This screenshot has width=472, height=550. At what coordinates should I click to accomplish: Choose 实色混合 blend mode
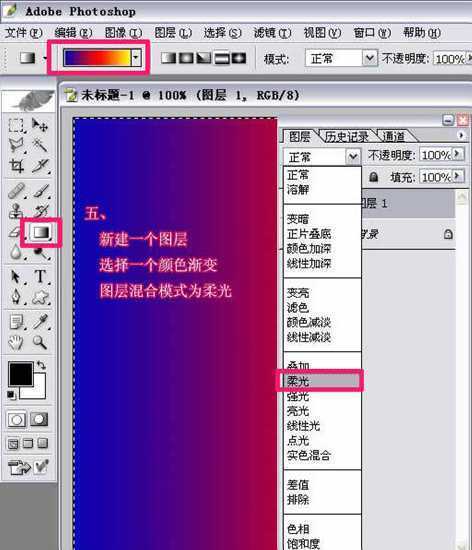[x=309, y=455]
